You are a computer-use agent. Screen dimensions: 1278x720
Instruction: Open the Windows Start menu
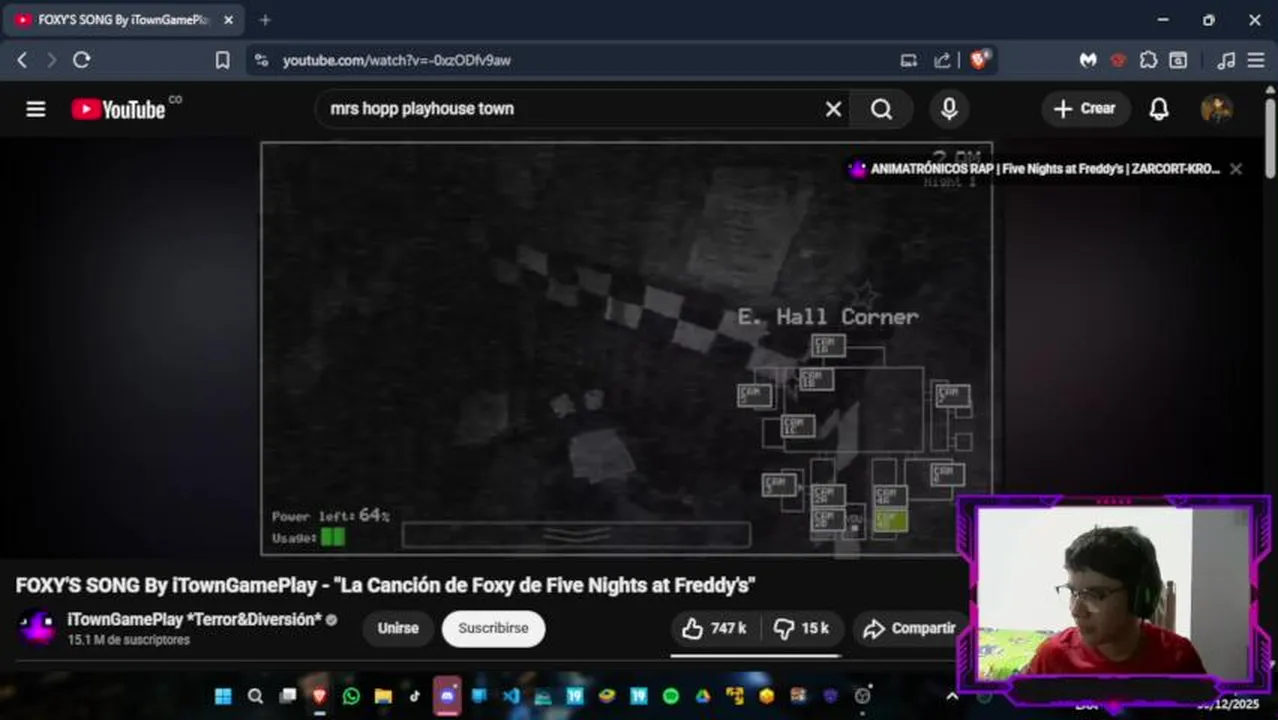[x=223, y=696]
